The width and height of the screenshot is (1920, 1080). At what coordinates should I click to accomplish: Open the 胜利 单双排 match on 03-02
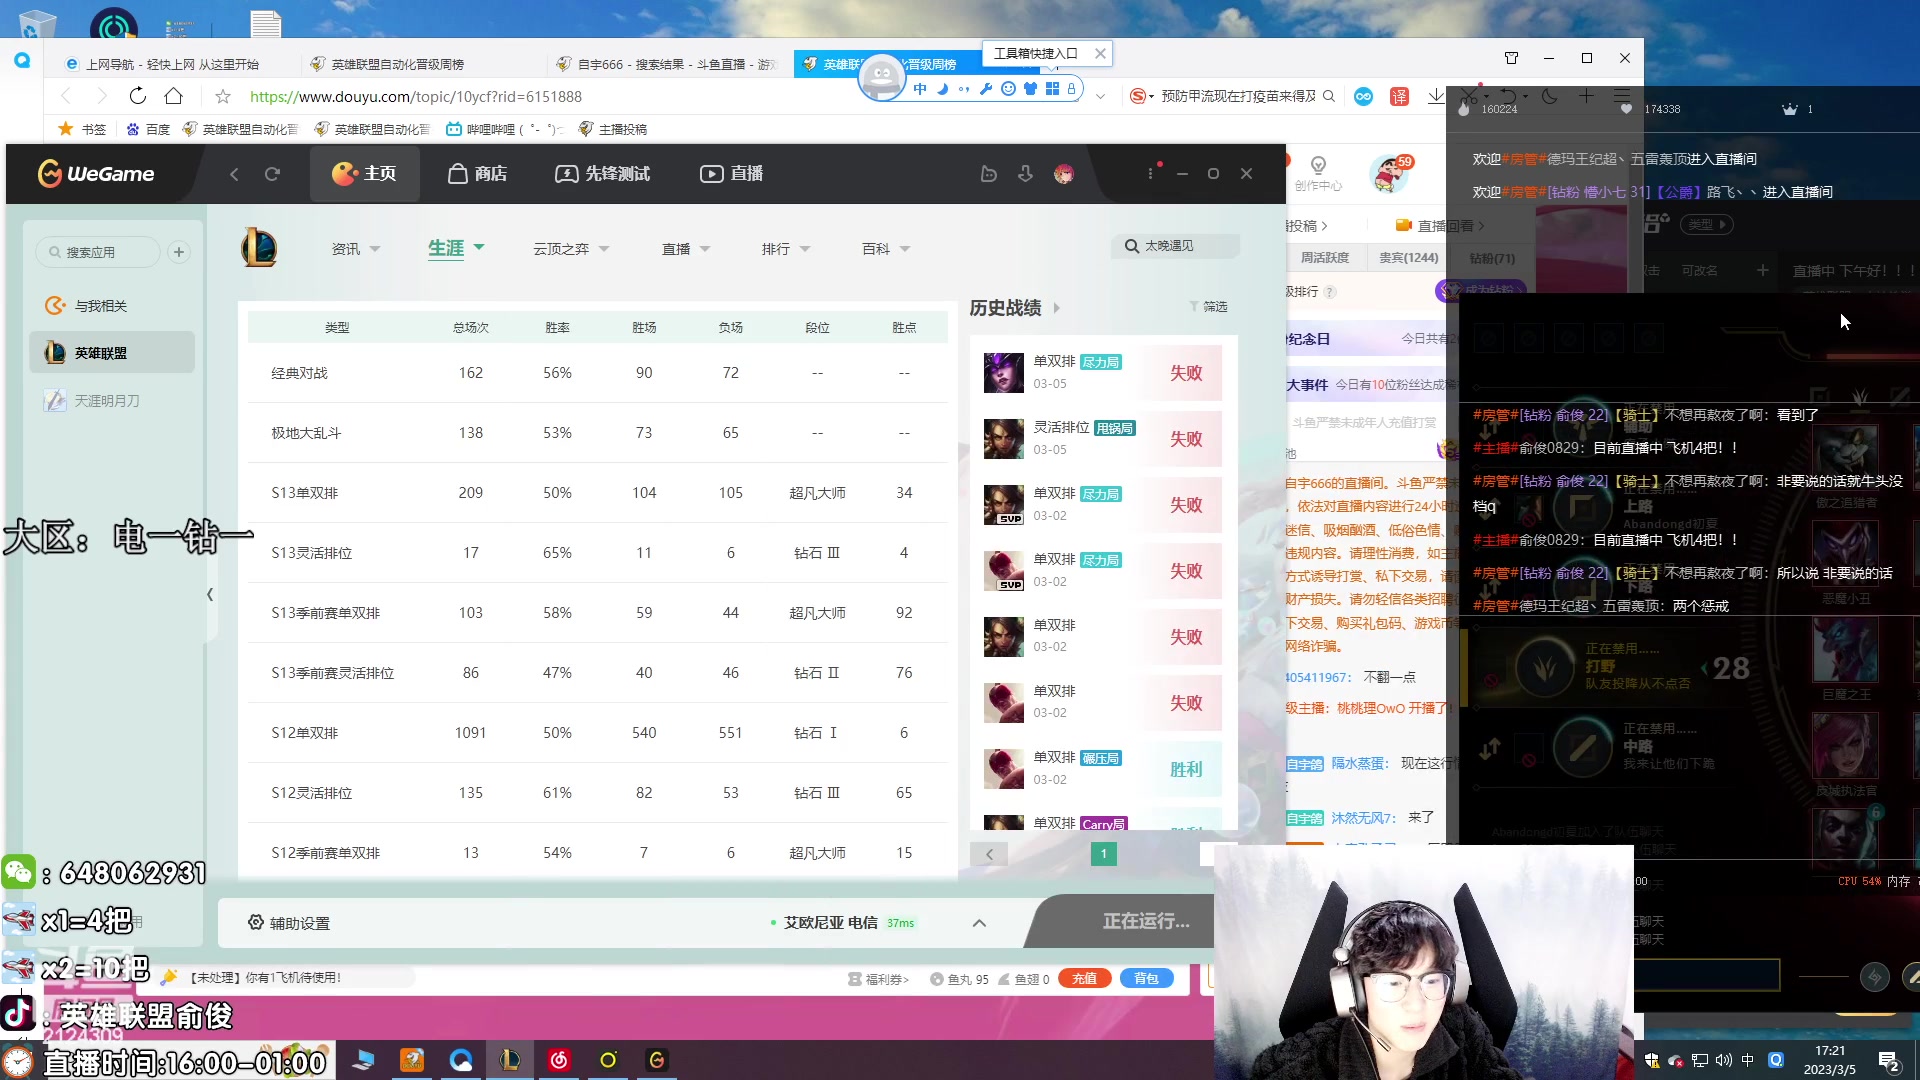1103,769
